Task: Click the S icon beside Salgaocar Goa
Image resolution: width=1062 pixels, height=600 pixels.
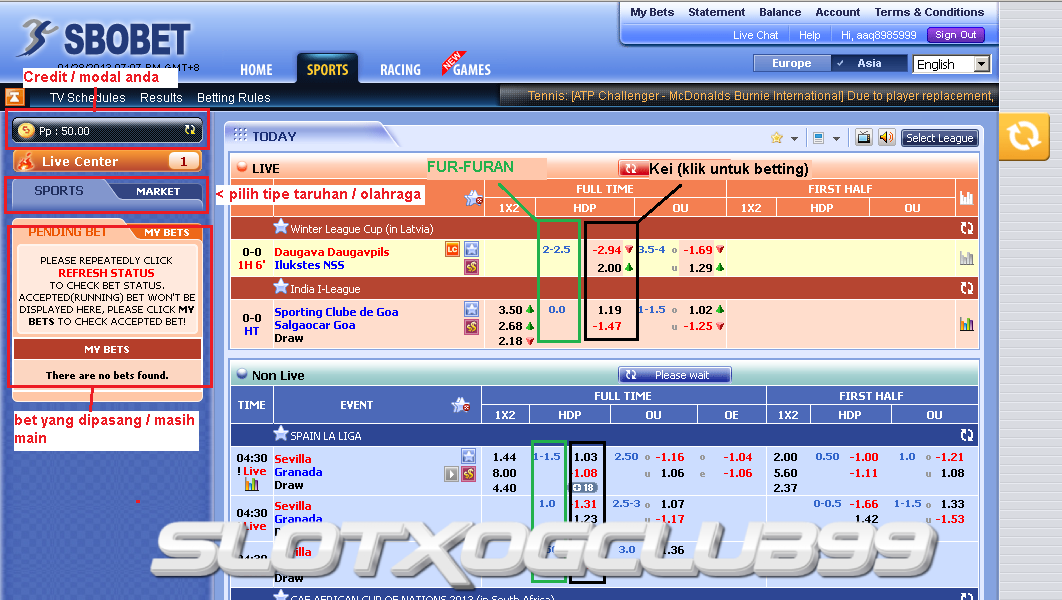Action: (471, 327)
